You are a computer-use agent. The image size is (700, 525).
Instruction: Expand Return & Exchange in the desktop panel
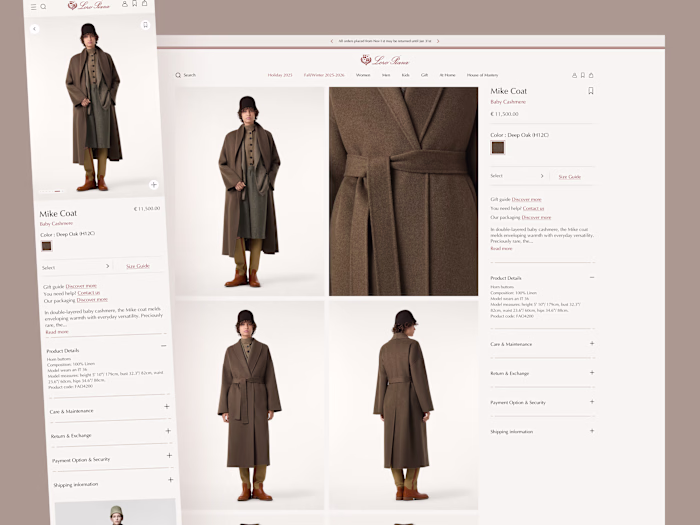coord(592,373)
